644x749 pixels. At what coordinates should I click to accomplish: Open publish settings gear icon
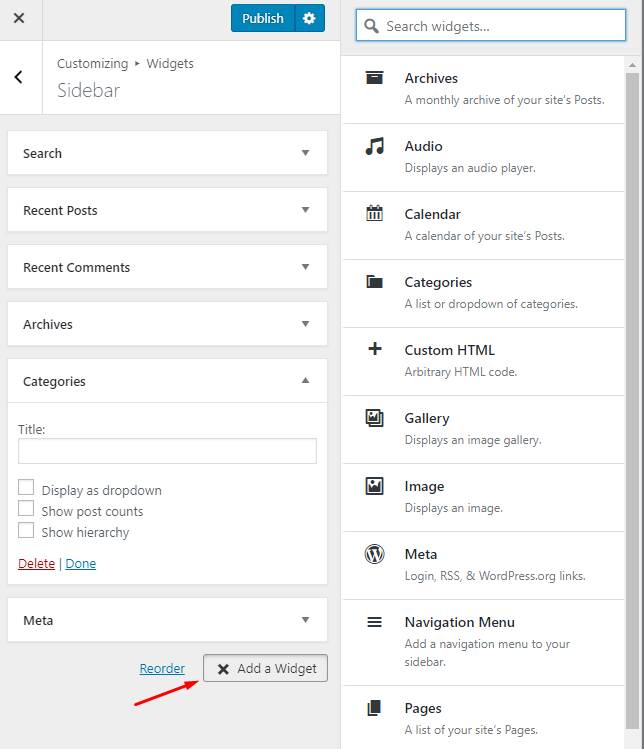click(x=310, y=18)
